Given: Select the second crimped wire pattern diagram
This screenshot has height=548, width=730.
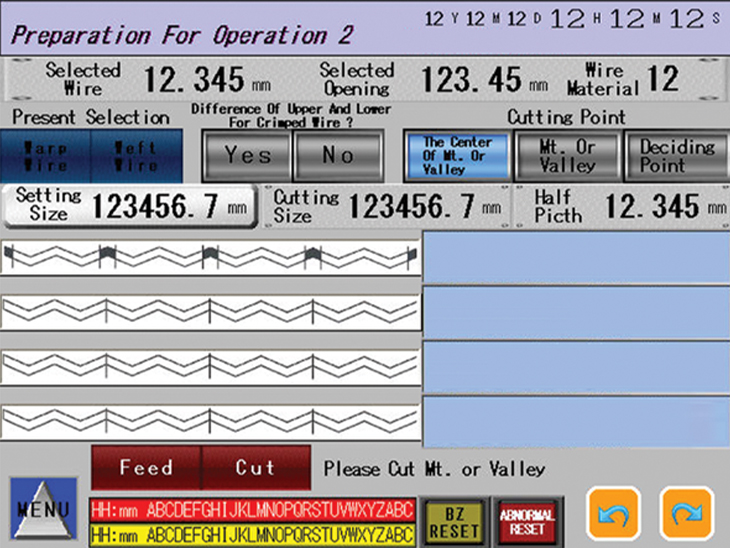Looking at the screenshot, I should tap(211, 313).
